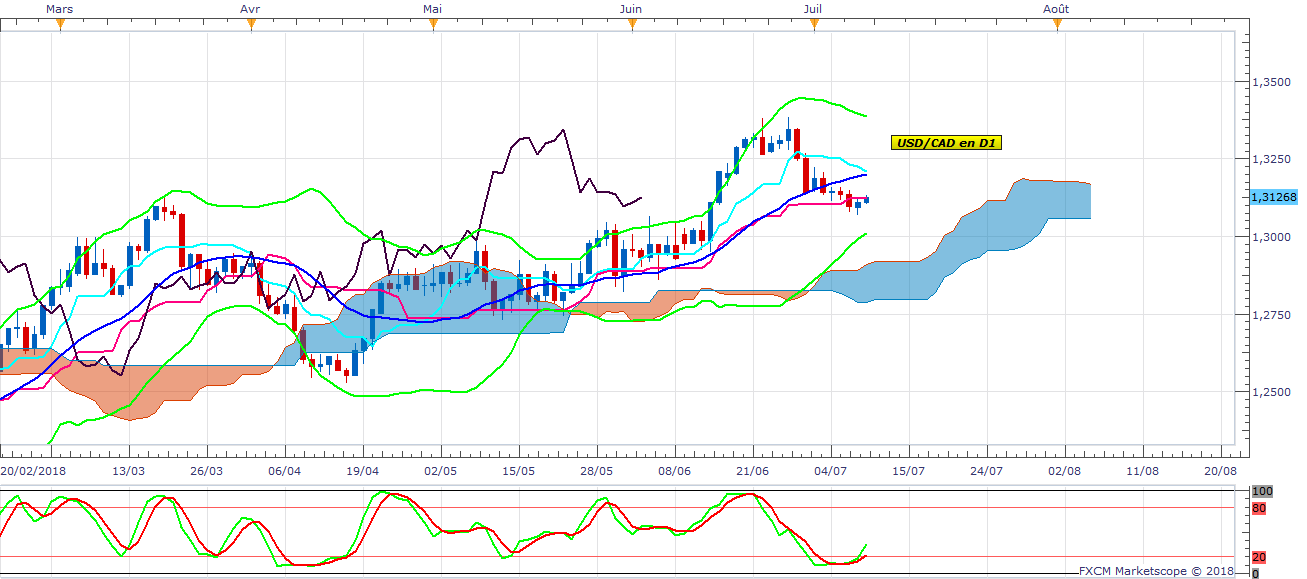Screen dimensions: 1307x579
Task: Click the 19/04 date label
Action: pos(362,470)
